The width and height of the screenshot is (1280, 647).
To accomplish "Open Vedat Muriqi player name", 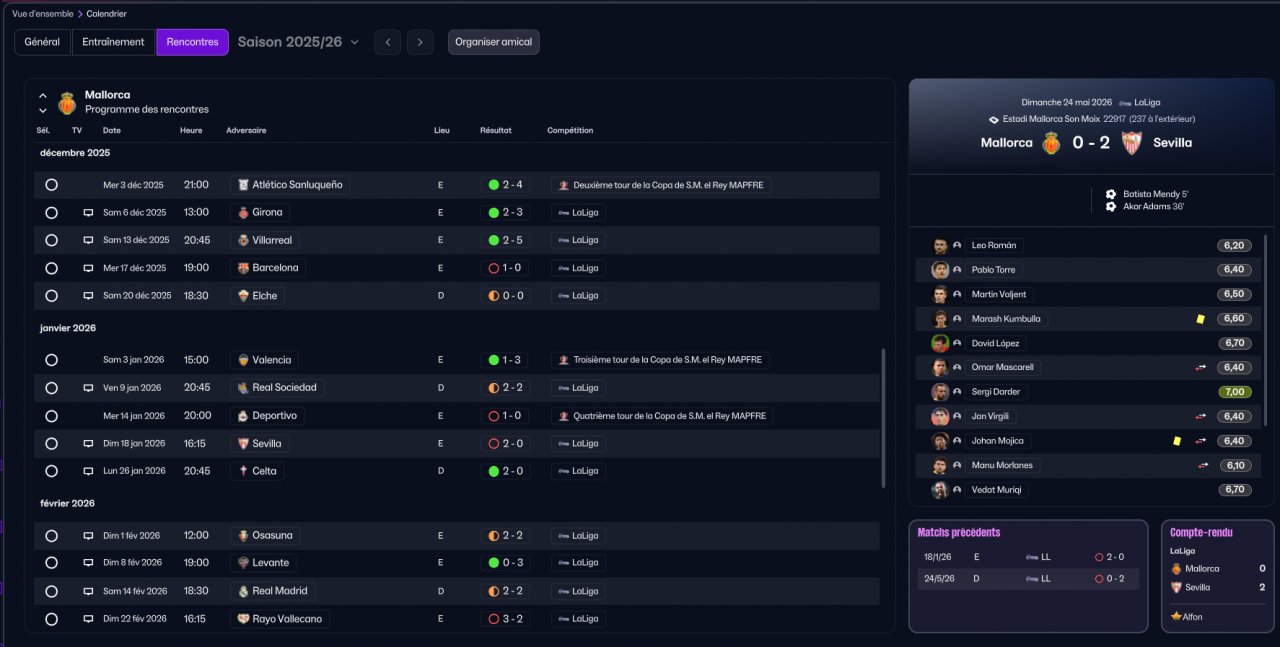I will click(996, 490).
